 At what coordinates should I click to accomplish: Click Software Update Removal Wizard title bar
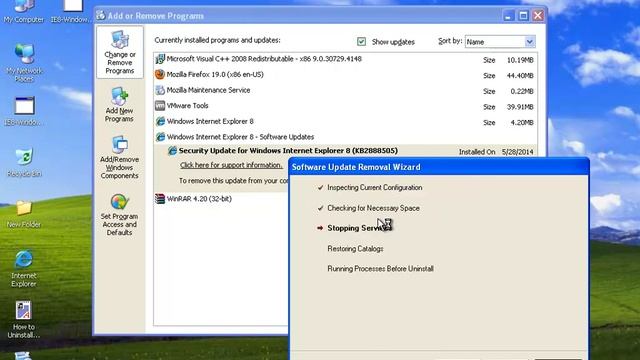[x=439, y=167]
